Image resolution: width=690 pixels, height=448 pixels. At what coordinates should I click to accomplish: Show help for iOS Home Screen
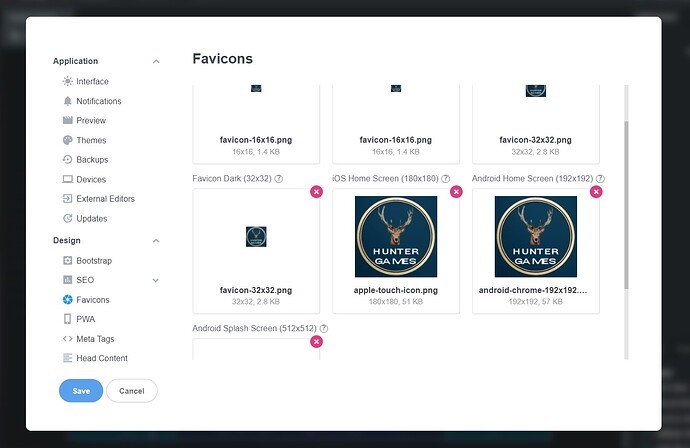(x=446, y=179)
